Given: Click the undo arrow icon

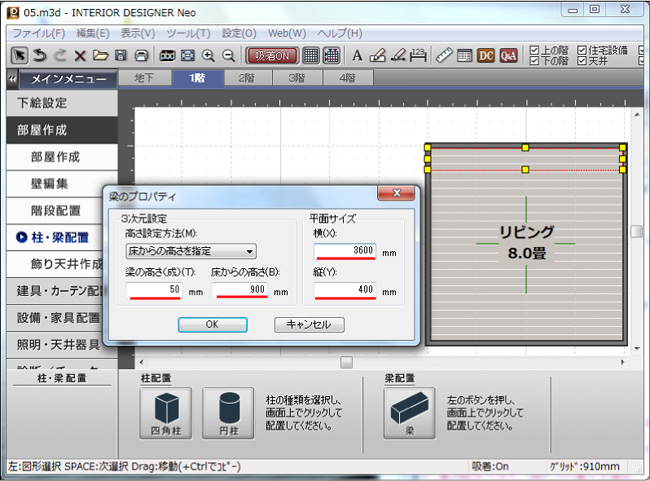Looking at the screenshot, I should [x=39, y=55].
